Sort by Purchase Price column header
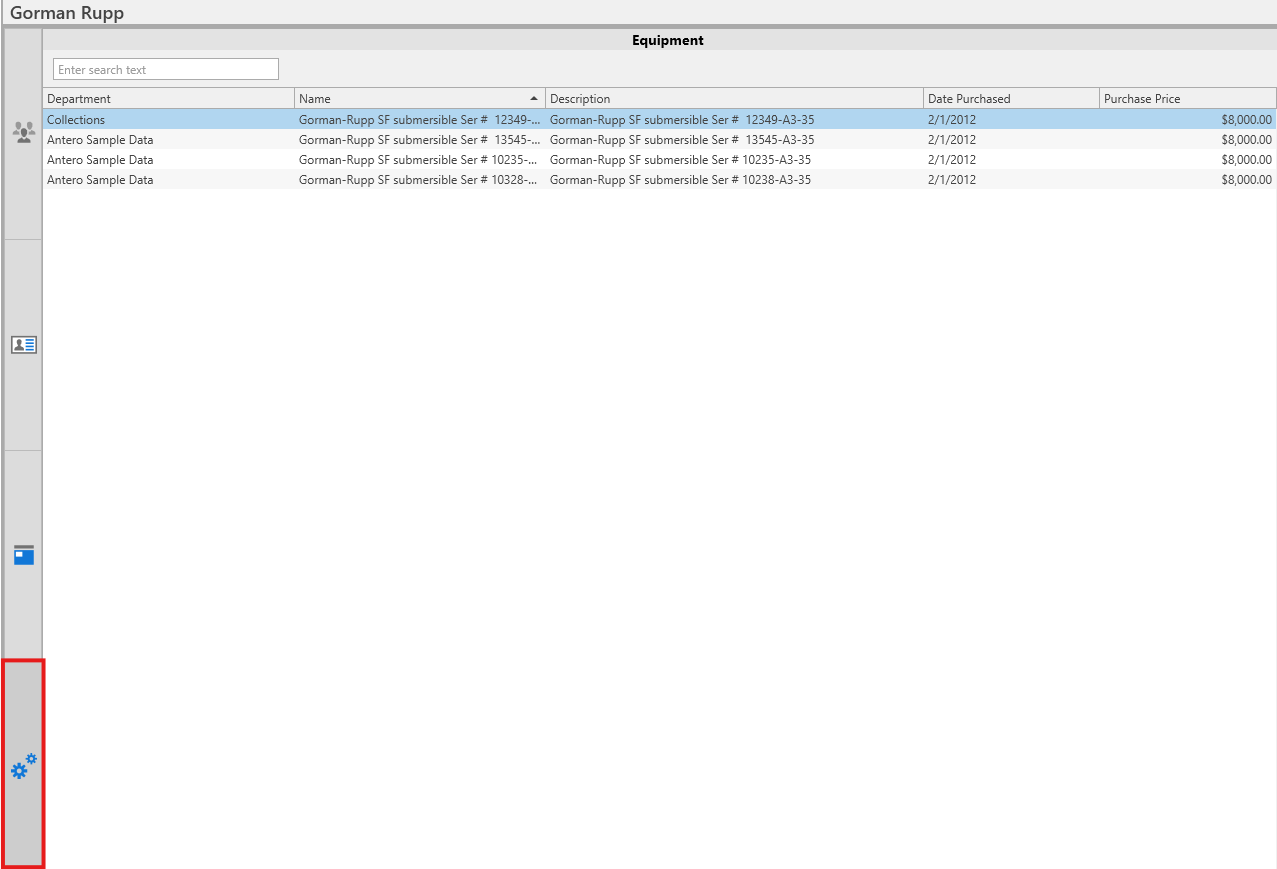Image resolution: width=1277 pixels, height=869 pixels. click(x=1187, y=99)
